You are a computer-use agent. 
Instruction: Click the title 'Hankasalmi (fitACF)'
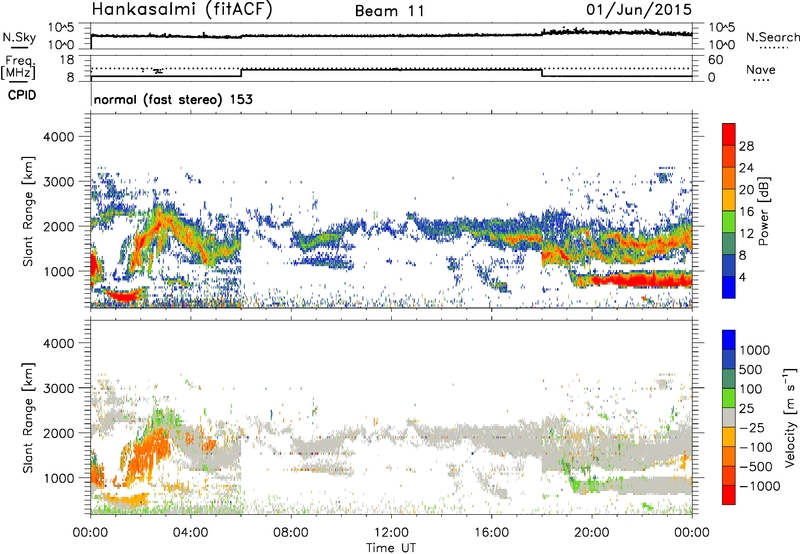click(182, 10)
